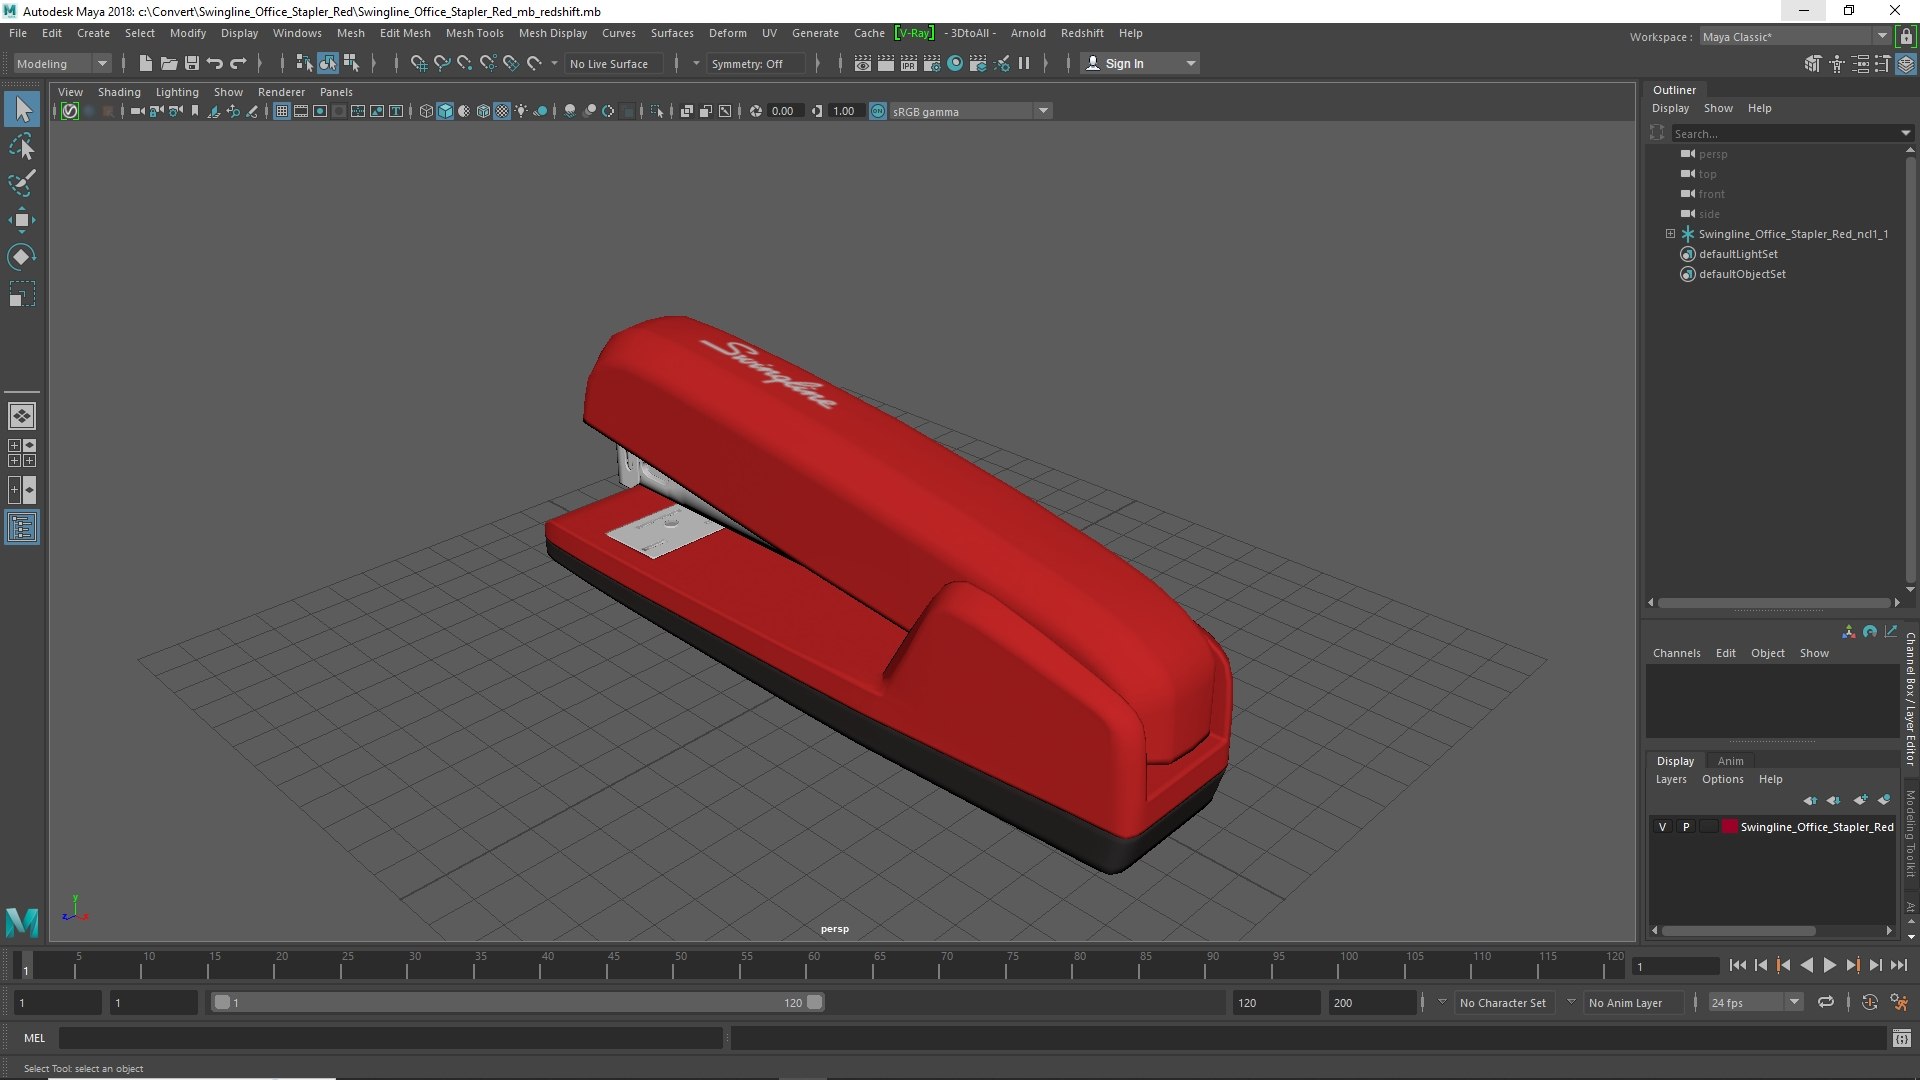Screen dimensions: 1920x1080
Task: Toggle viewport color management icon
Action: pyautogui.click(x=878, y=111)
